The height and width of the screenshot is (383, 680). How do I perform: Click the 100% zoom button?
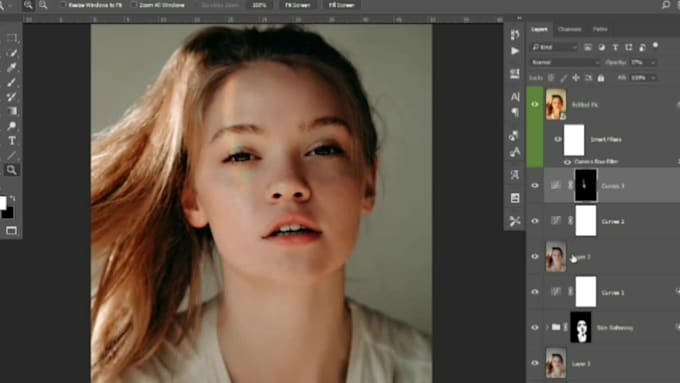pos(259,5)
